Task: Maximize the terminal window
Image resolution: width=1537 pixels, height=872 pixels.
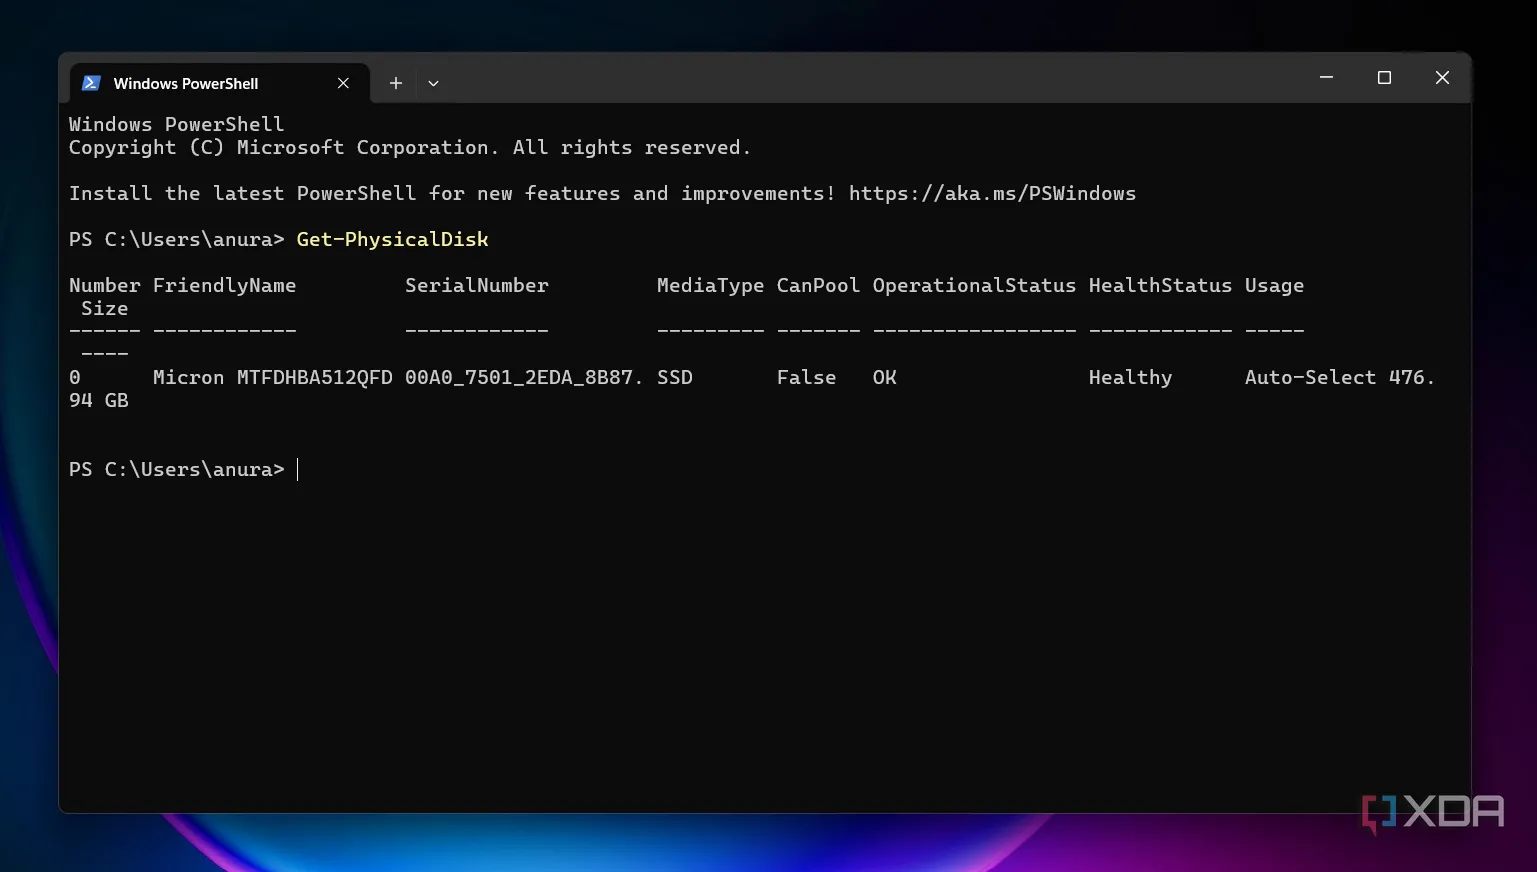Action: pyautogui.click(x=1384, y=77)
